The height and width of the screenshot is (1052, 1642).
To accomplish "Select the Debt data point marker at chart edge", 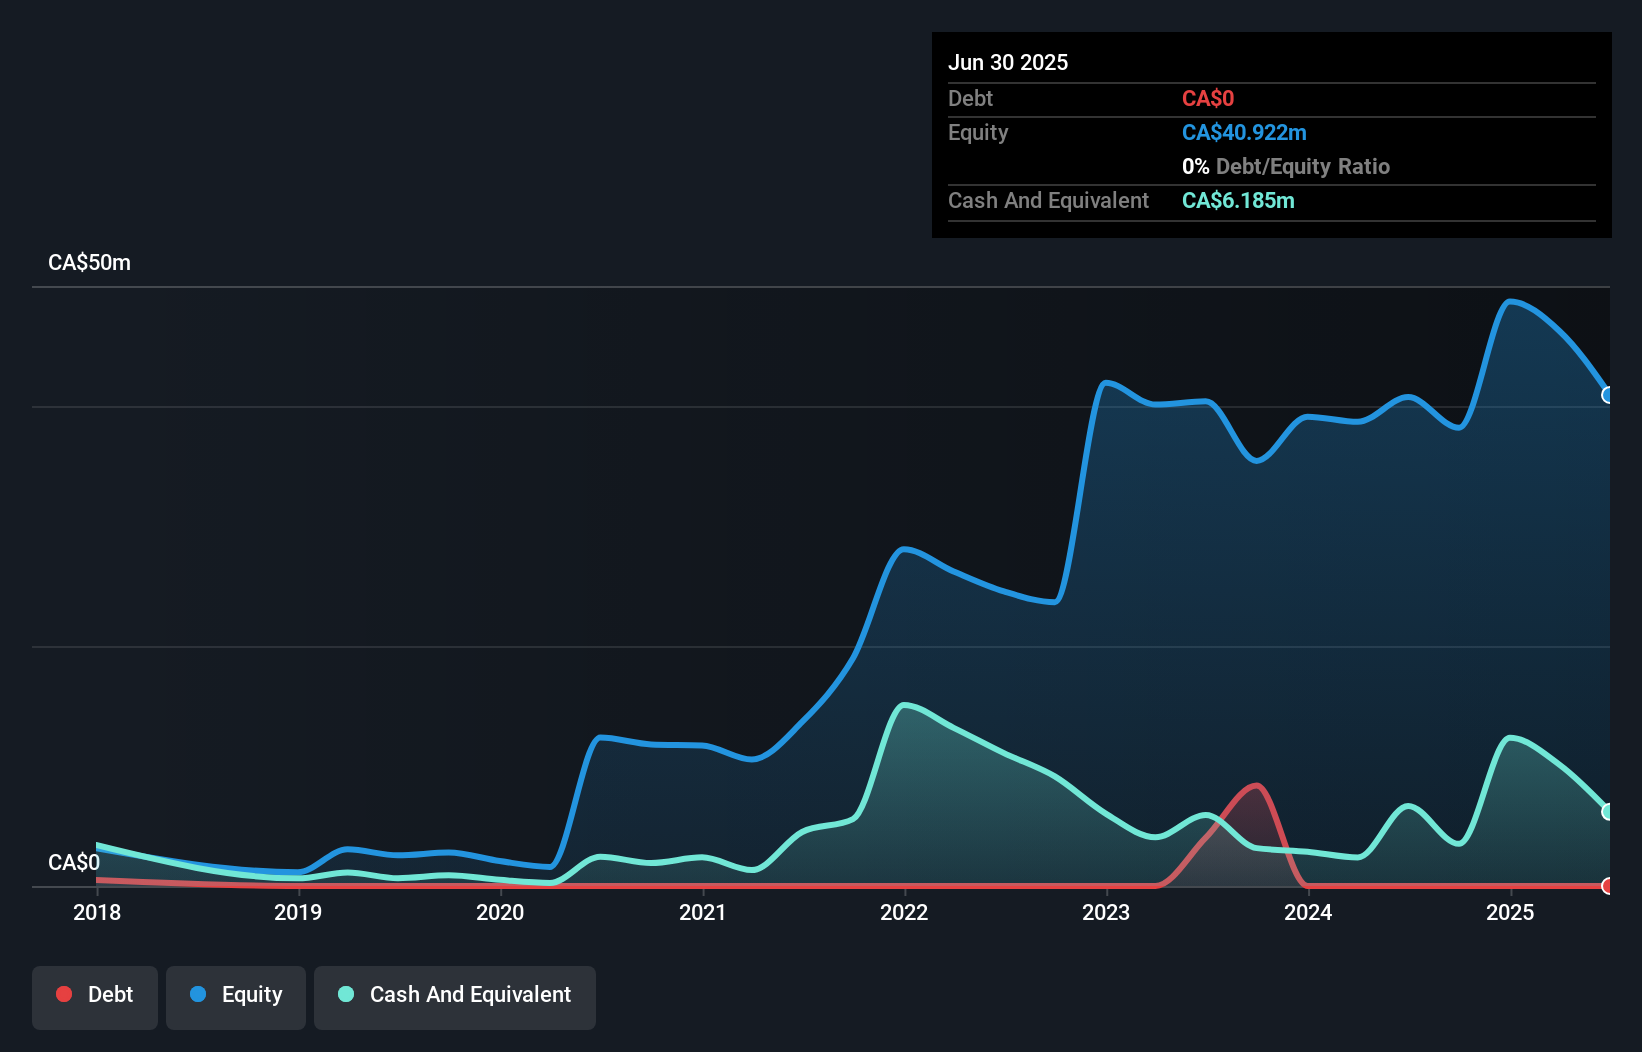I will 1608,886.
